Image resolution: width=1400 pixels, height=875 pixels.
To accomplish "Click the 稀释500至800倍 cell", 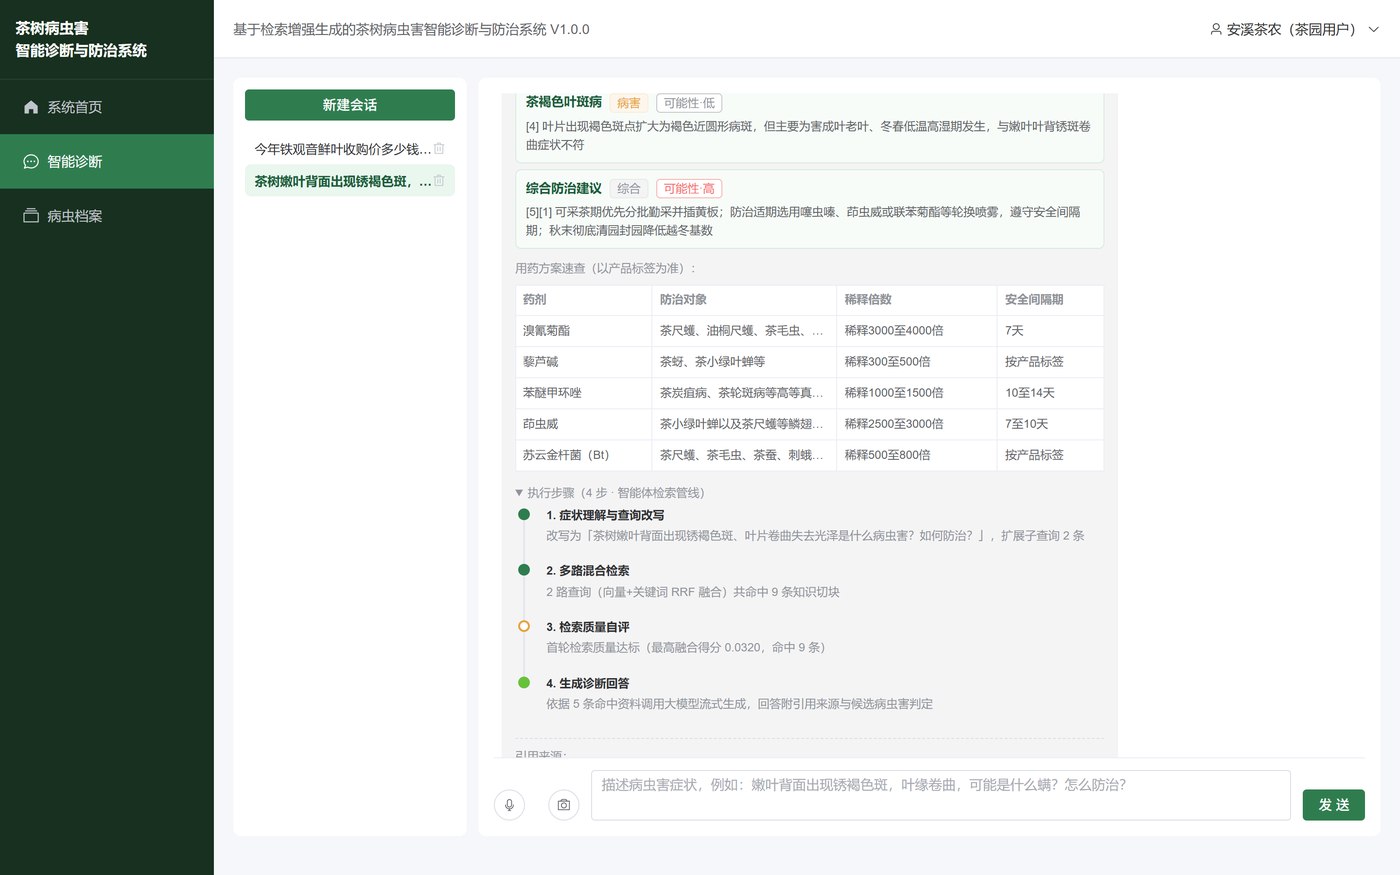I will (916, 455).
